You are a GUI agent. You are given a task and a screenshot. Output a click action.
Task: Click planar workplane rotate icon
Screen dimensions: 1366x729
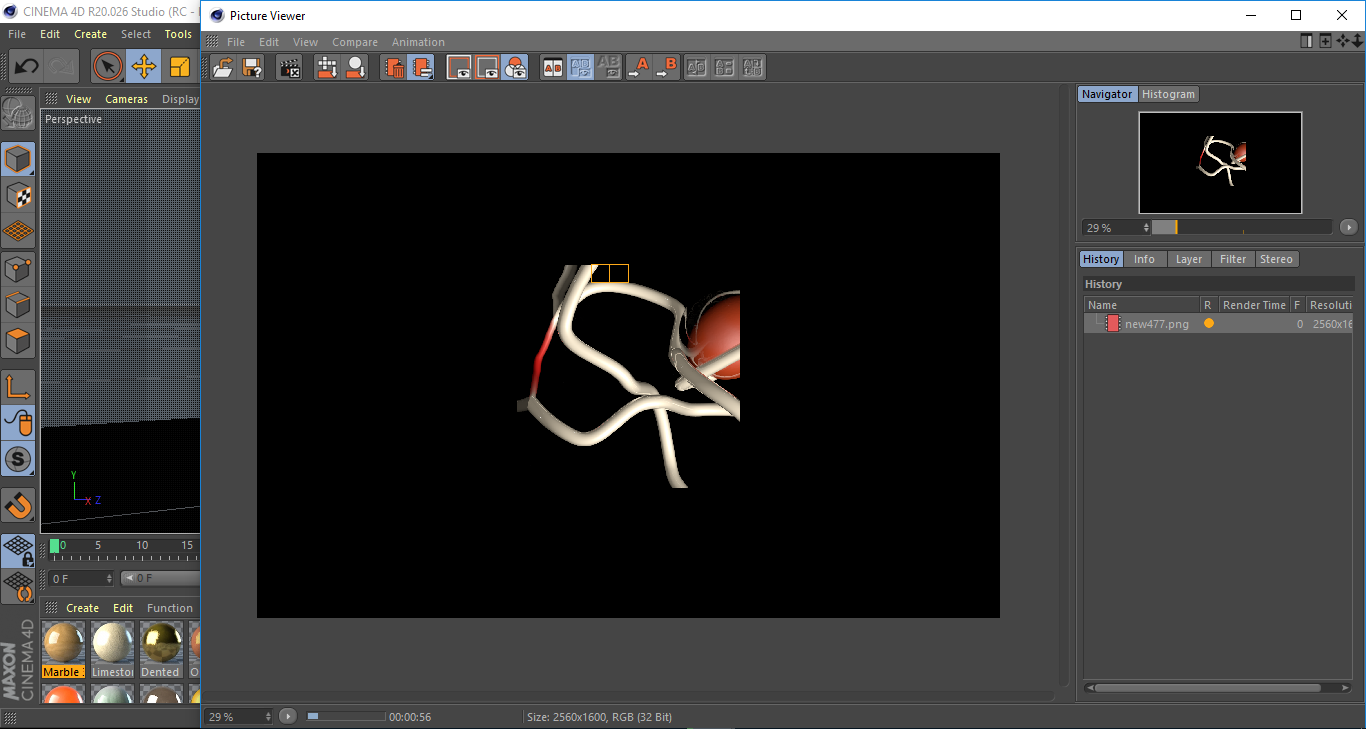[x=18, y=586]
